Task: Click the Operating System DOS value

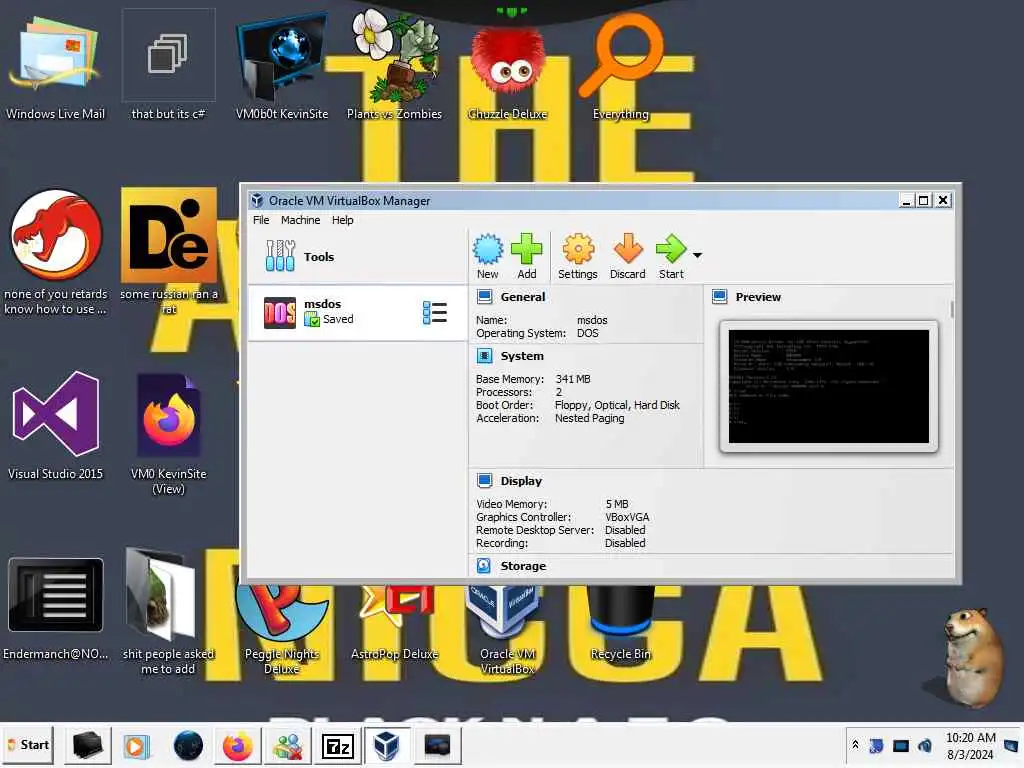Action: click(588, 333)
